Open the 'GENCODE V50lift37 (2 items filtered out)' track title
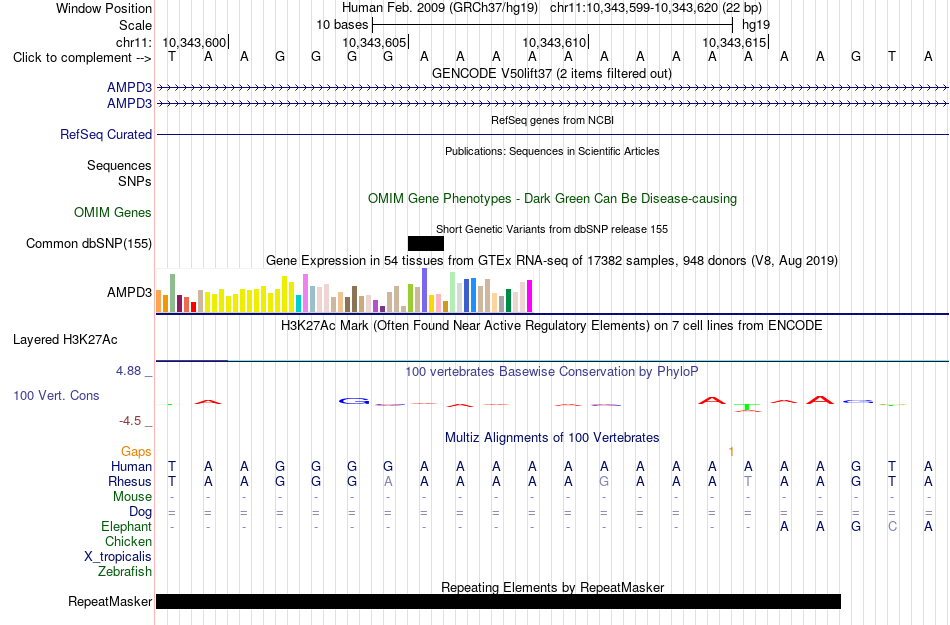 point(552,73)
